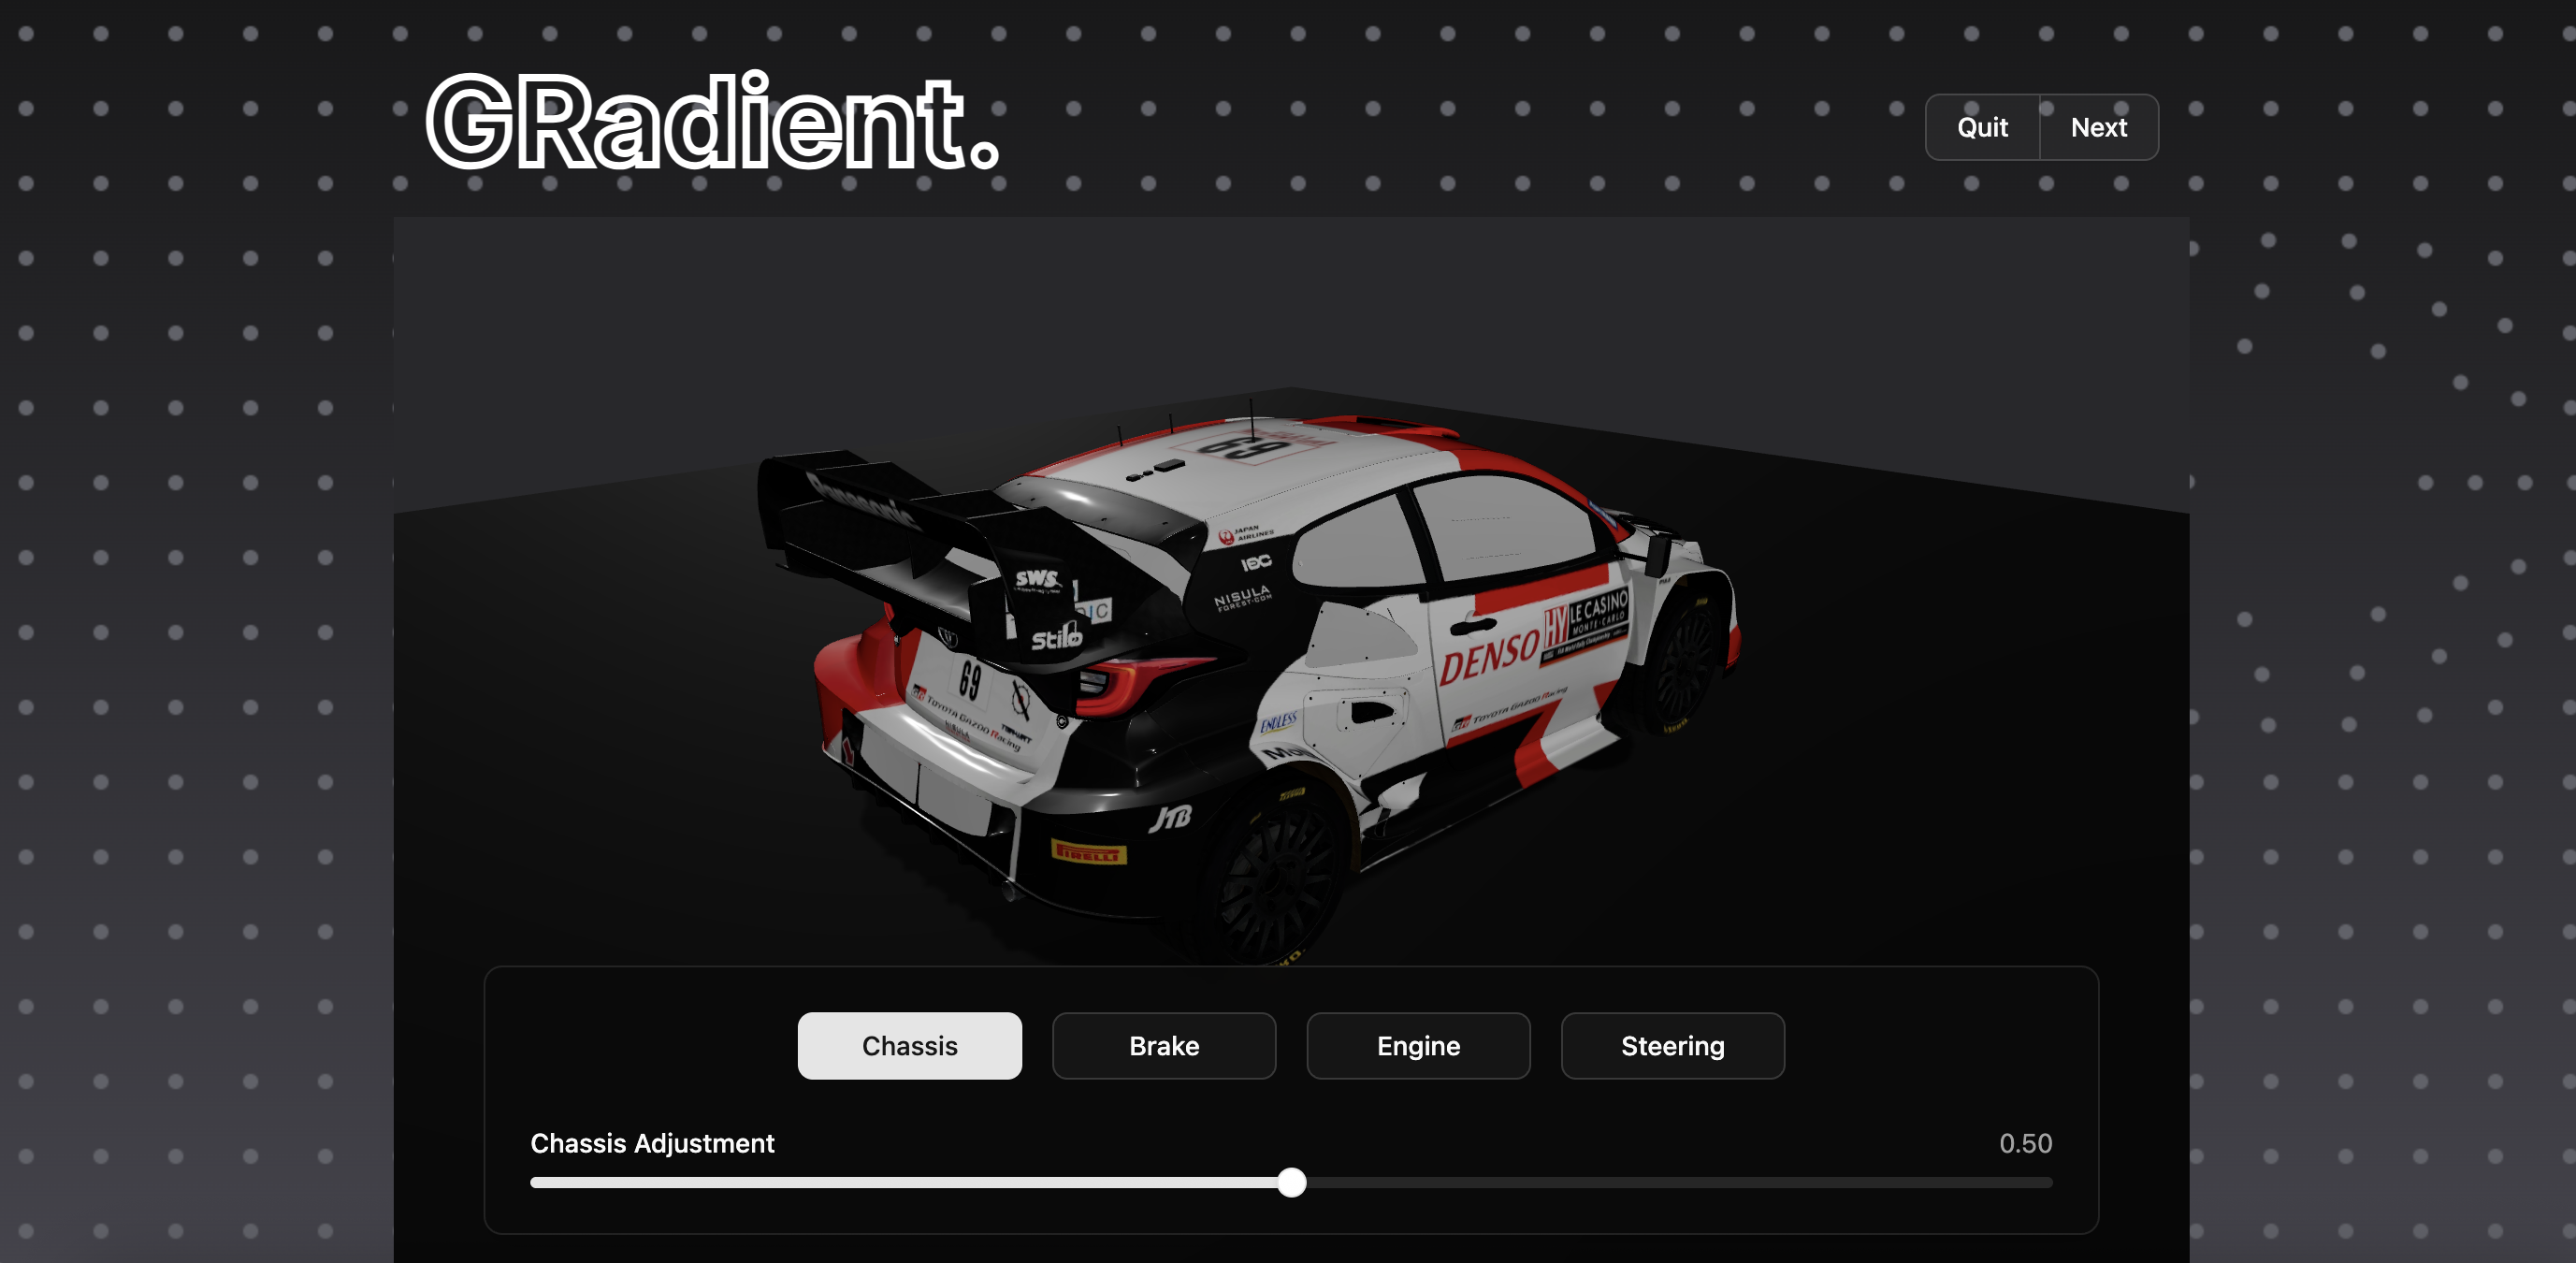Click the Chassis Adjustment label text
Image resolution: width=2576 pixels, height=1263 pixels.
tap(652, 1143)
